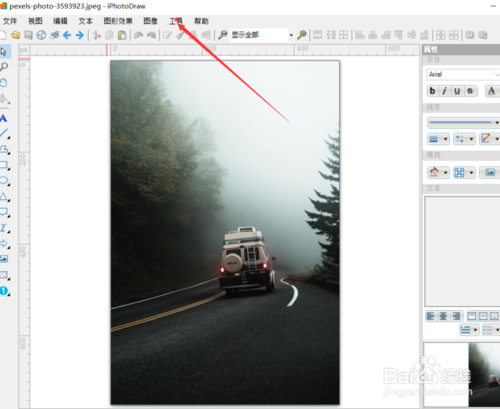Open the zoom level dropdown

click(x=291, y=35)
